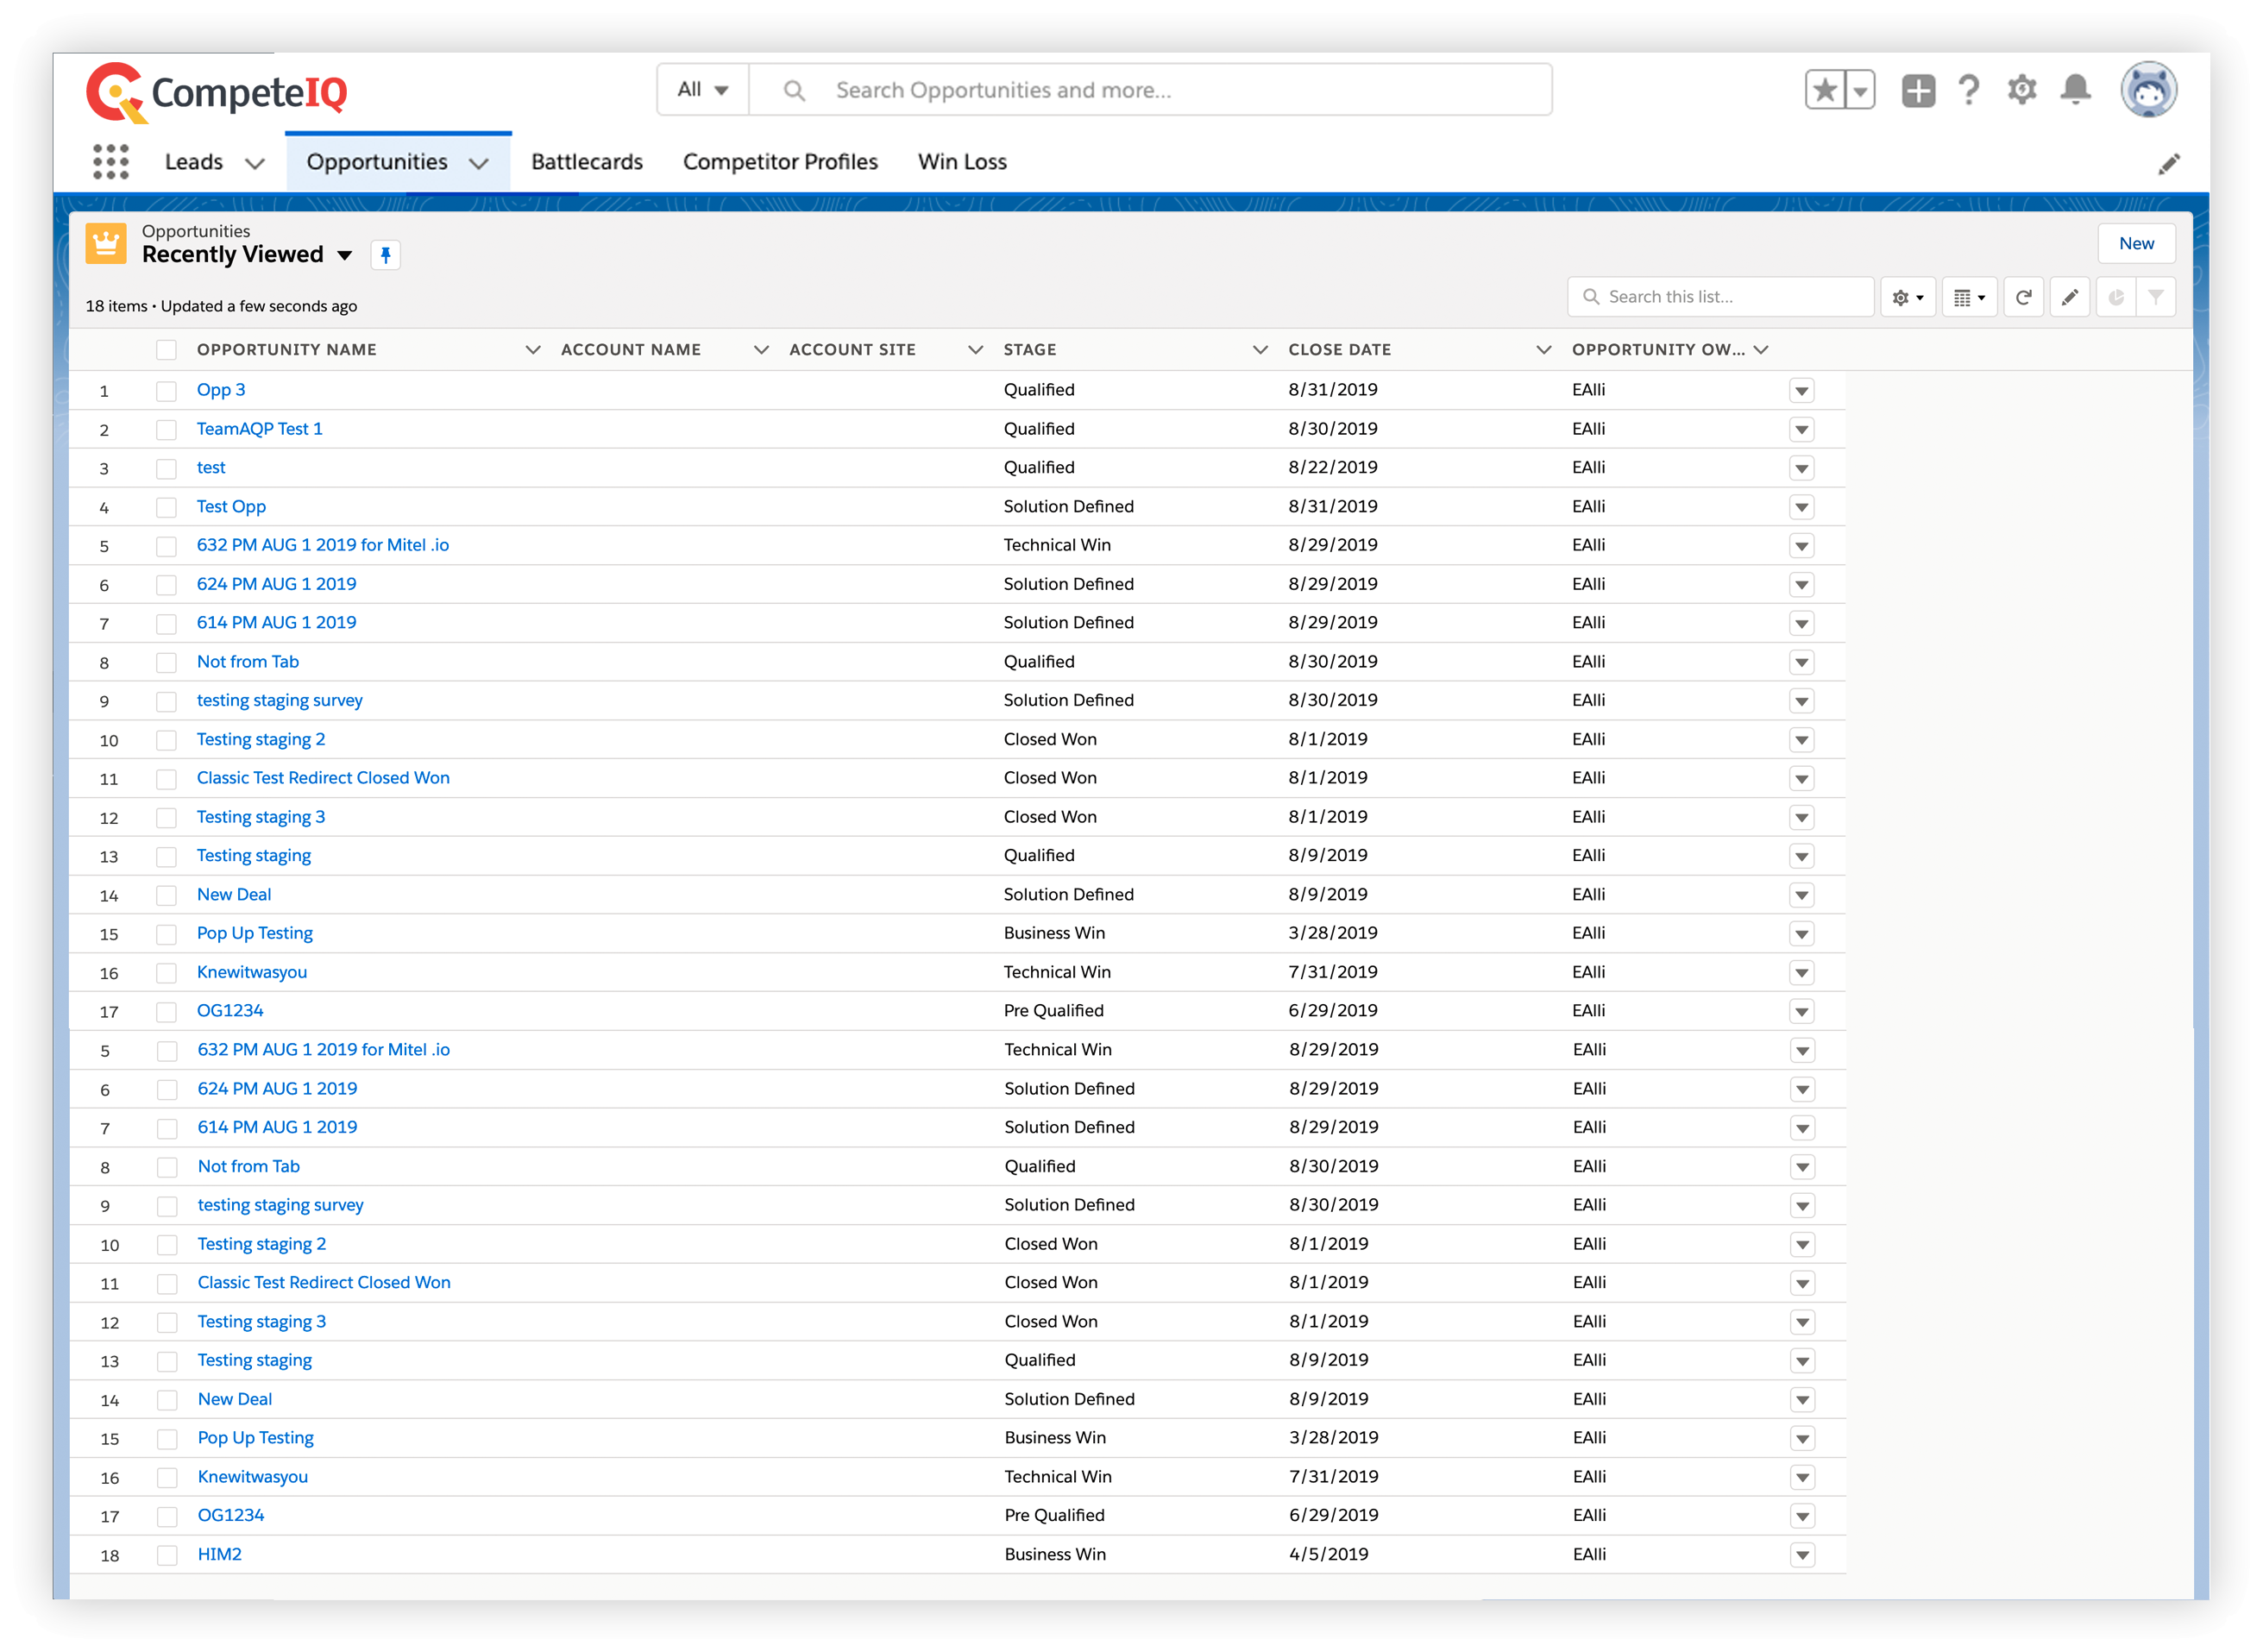The width and height of the screenshot is (2263, 1652).
Task: Click the settings gear icon in toolbar
Action: click(x=1903, y=295)
